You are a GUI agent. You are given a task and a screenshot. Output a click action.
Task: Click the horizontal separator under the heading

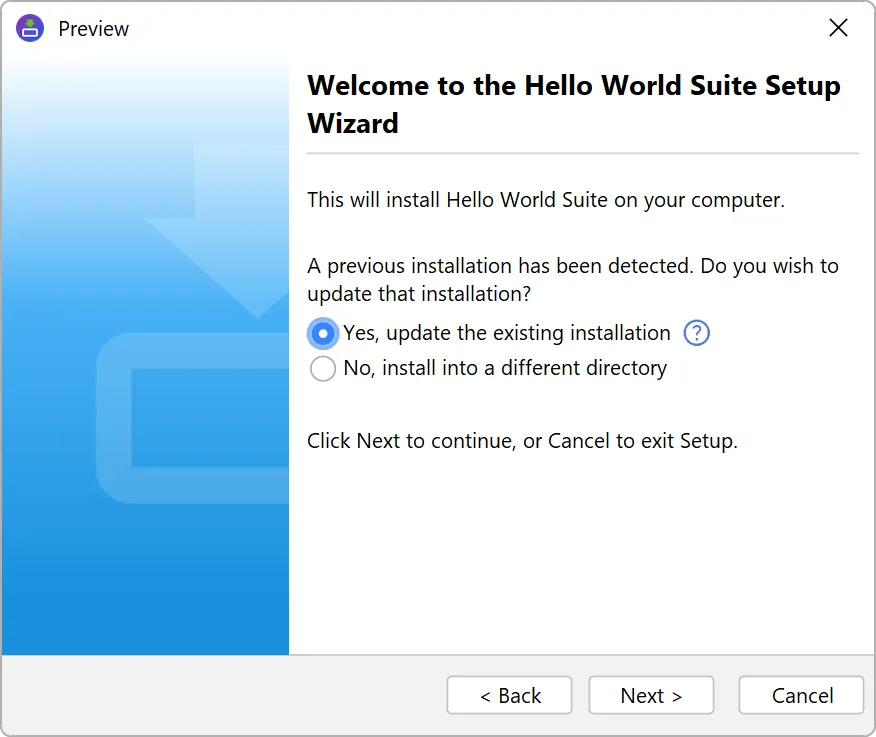582,154
